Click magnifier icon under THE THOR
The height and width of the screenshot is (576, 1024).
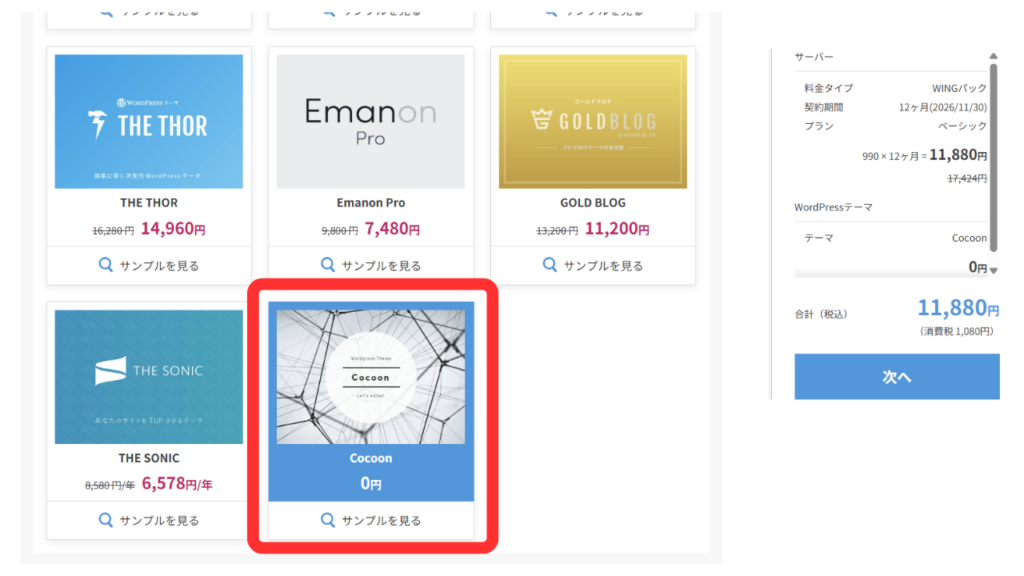(x=106, y=265)
